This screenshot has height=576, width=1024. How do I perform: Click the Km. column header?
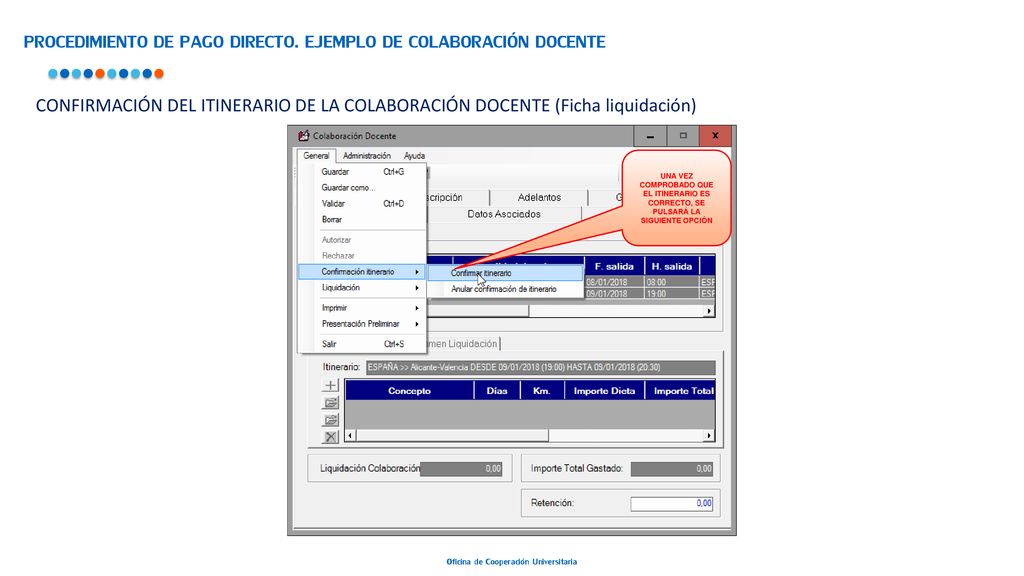tap(541, 391)
